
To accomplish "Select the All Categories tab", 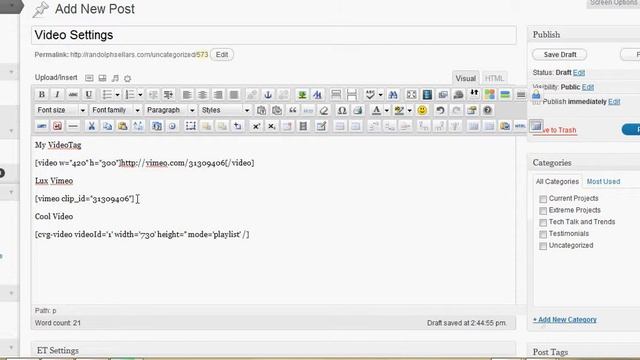I will [x=557, y=182].
